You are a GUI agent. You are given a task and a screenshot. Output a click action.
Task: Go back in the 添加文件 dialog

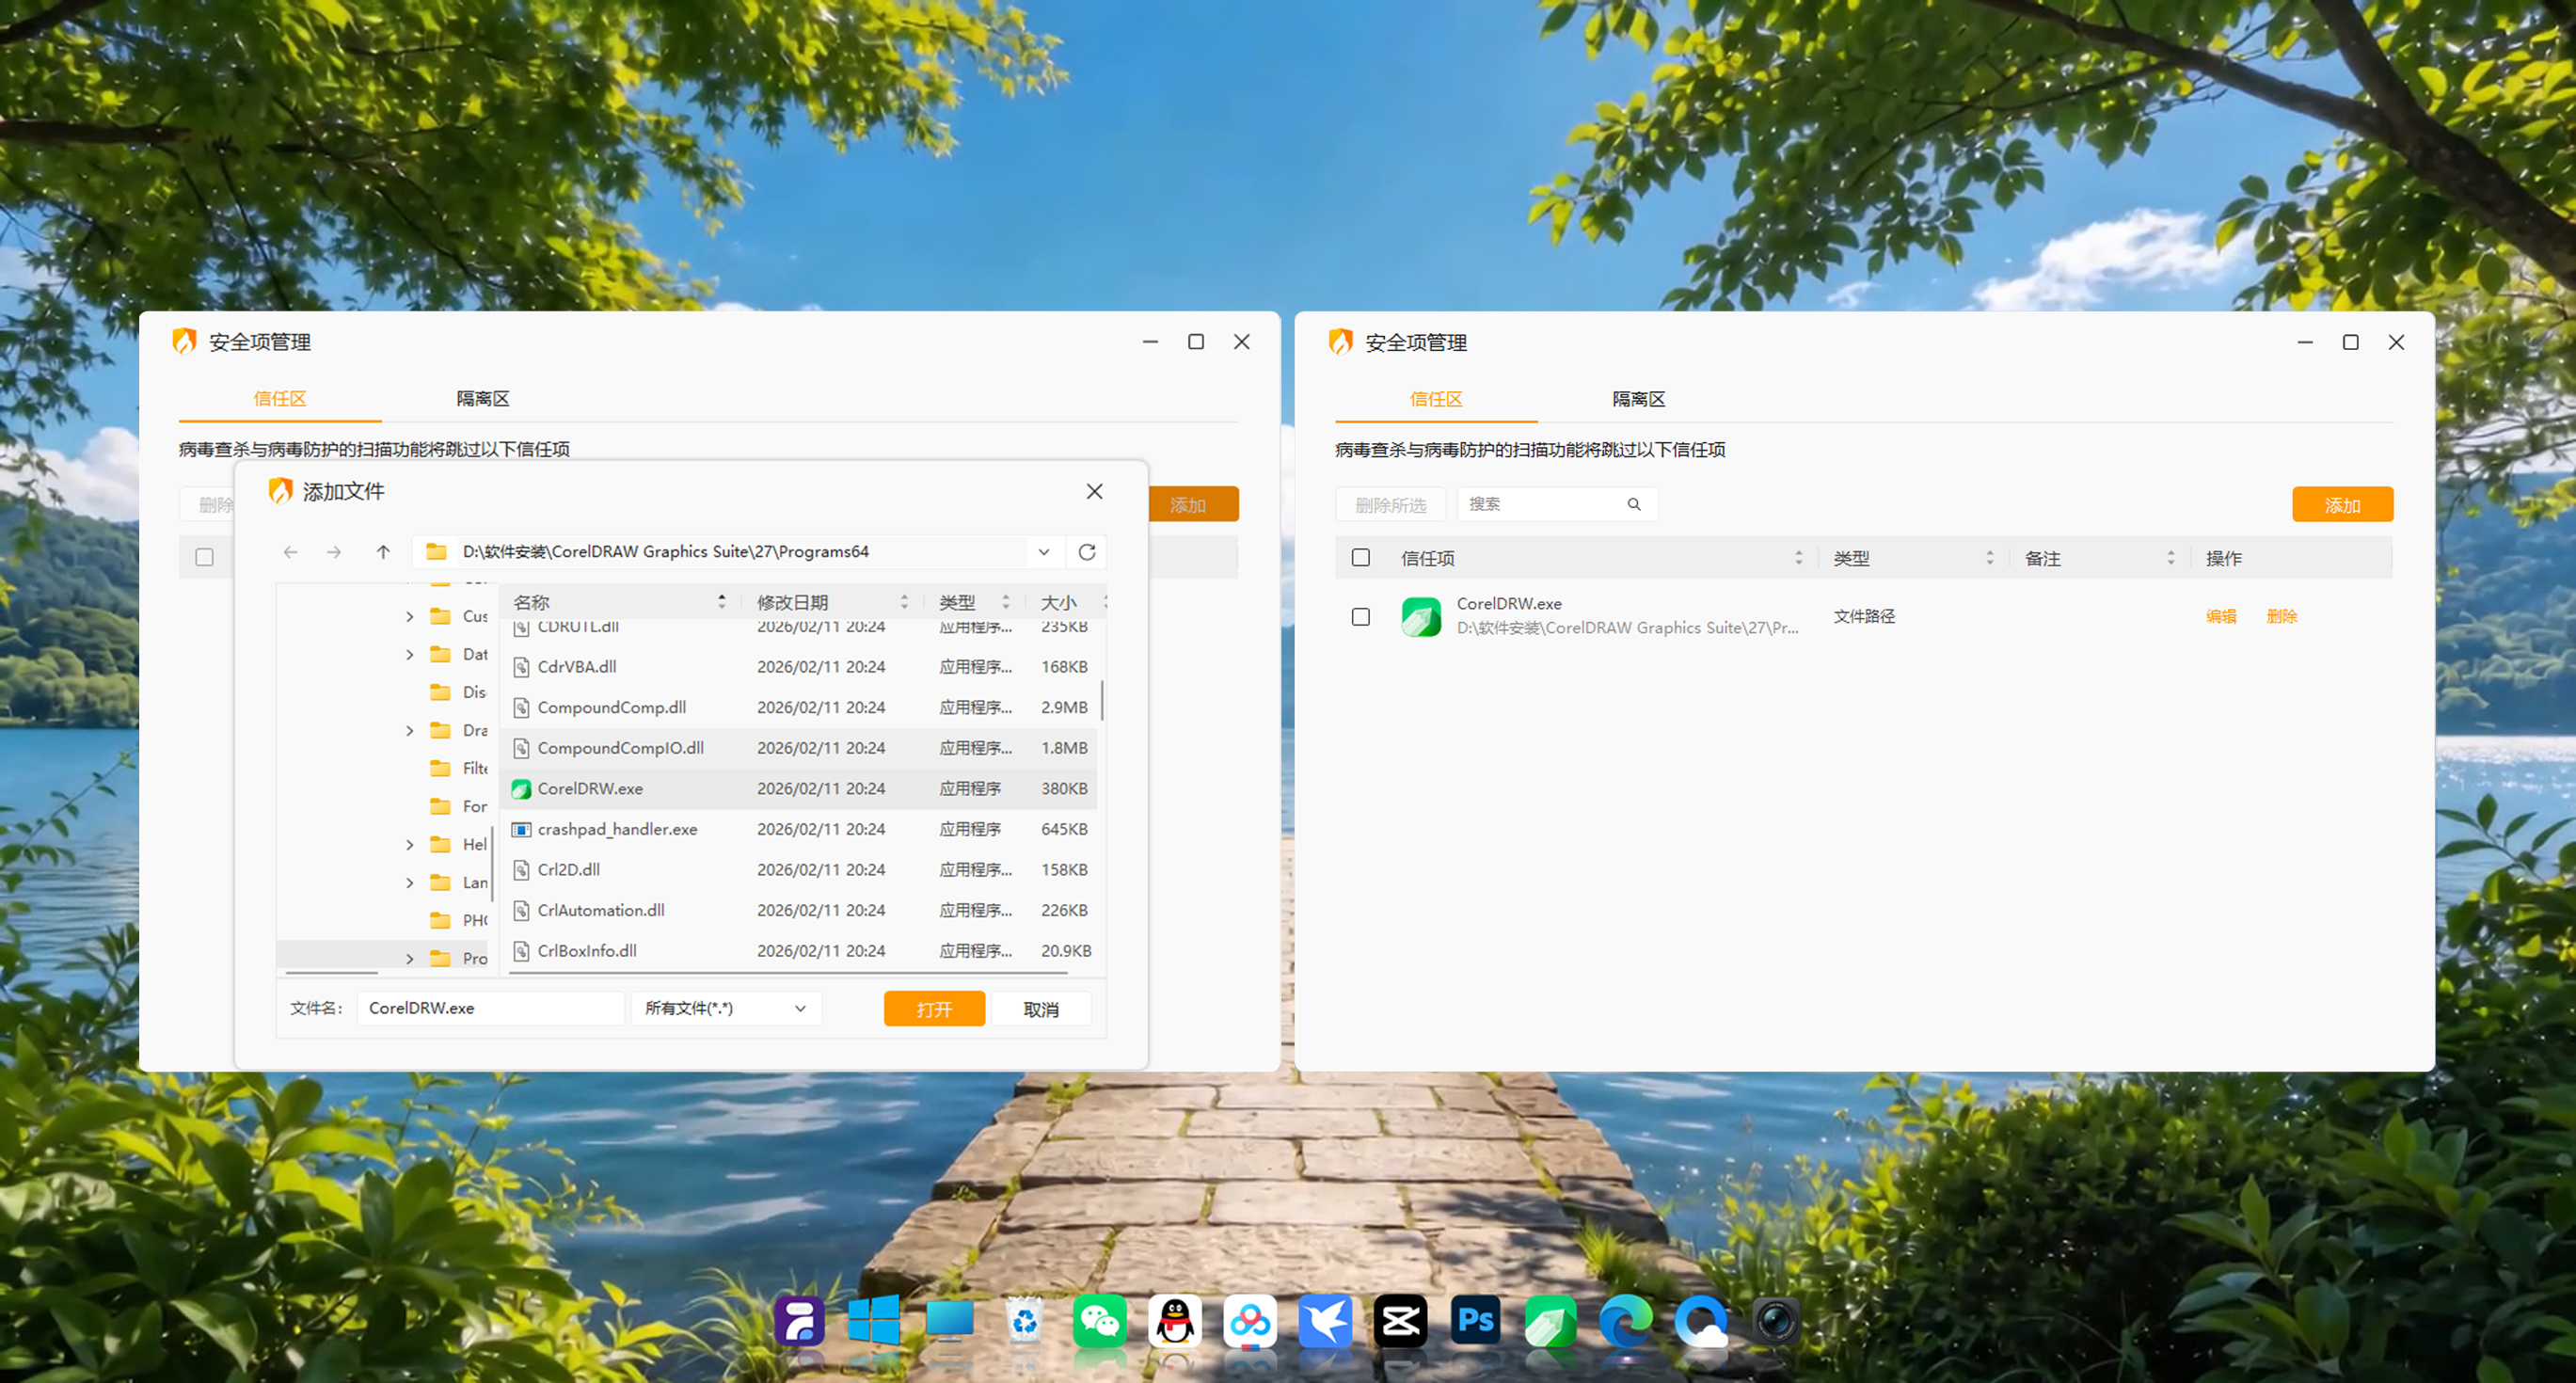pyautogui.click(x=291, y=552)
